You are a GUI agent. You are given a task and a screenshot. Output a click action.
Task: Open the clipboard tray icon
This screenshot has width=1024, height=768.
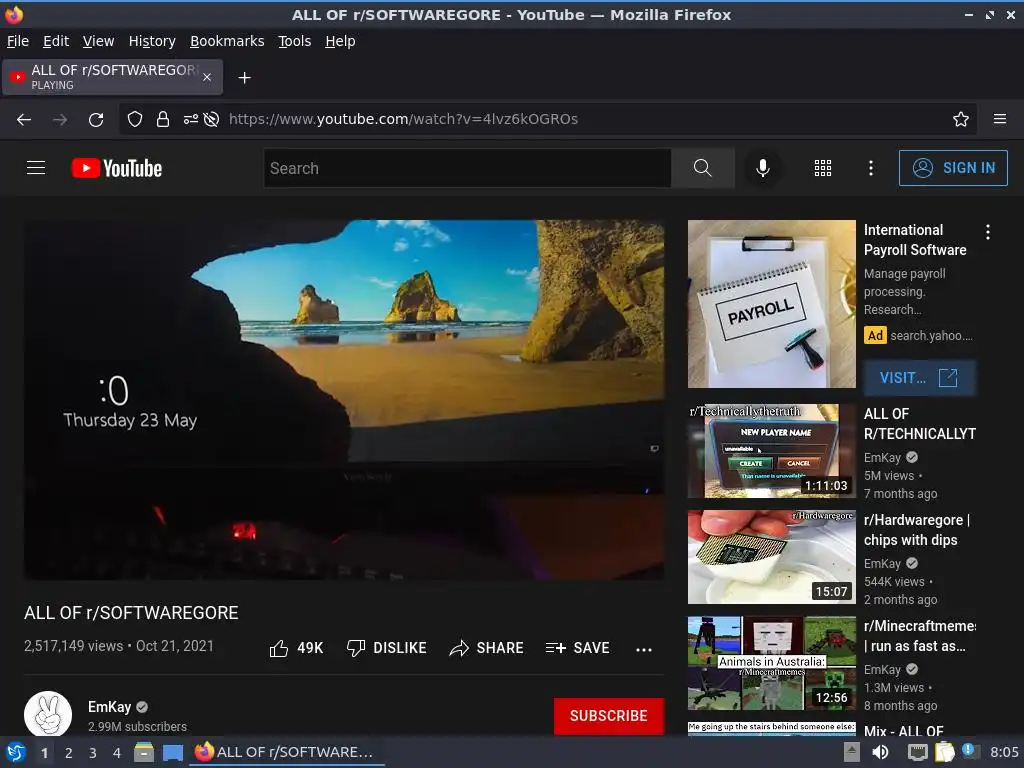(x=944, y=752)
